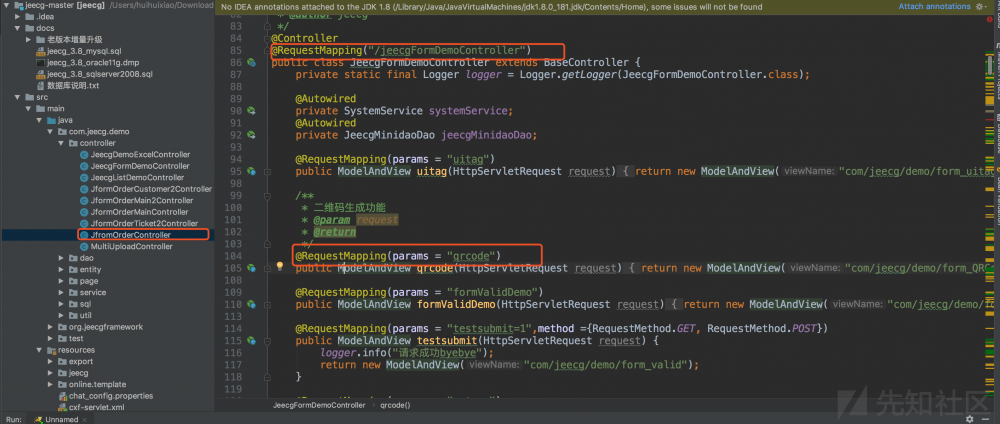Select the util package folder
Screen dimensions: 1000x424
pos(85,315)
